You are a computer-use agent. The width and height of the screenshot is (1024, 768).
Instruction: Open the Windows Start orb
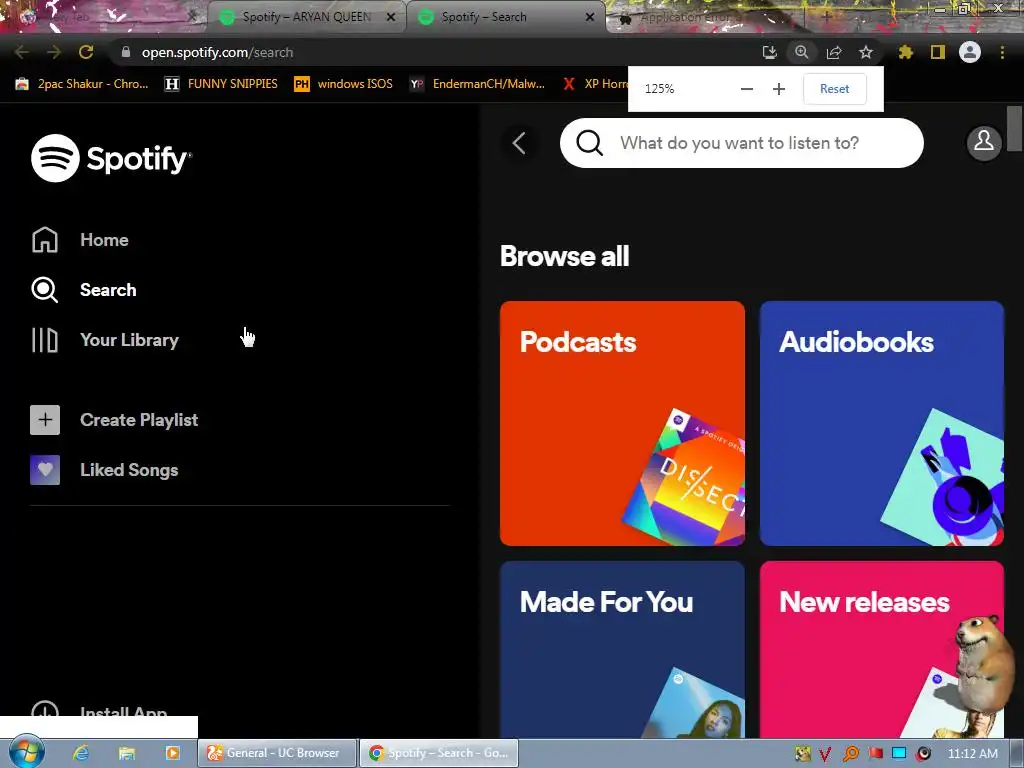25,753
